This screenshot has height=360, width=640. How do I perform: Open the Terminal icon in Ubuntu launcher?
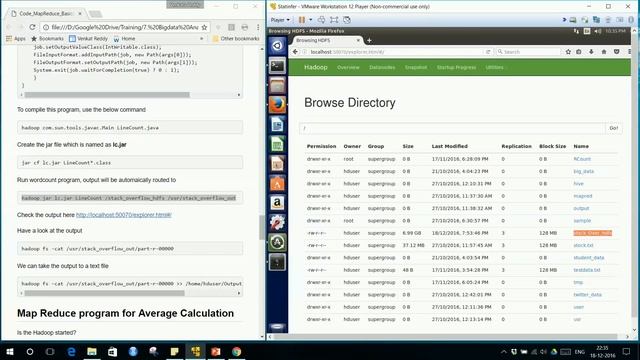(x=277, y=65)
